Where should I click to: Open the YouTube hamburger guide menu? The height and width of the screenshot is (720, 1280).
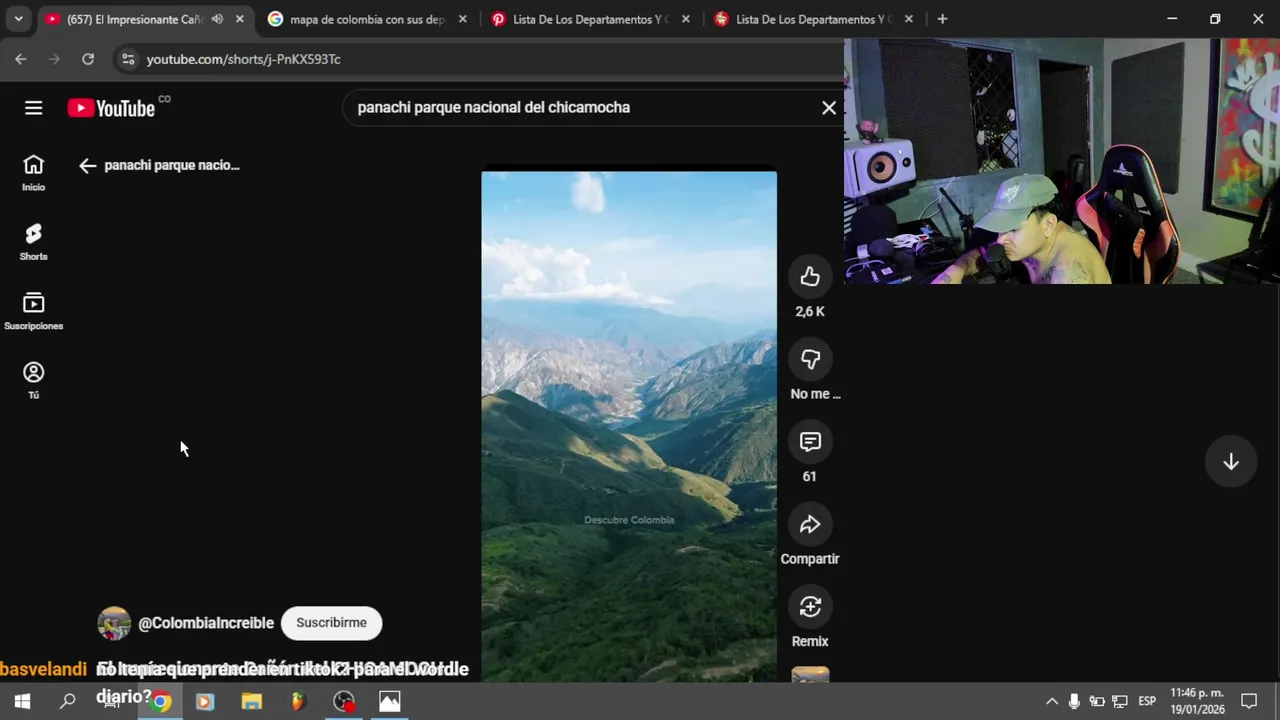pyautogui.click(x=33, y=108)
